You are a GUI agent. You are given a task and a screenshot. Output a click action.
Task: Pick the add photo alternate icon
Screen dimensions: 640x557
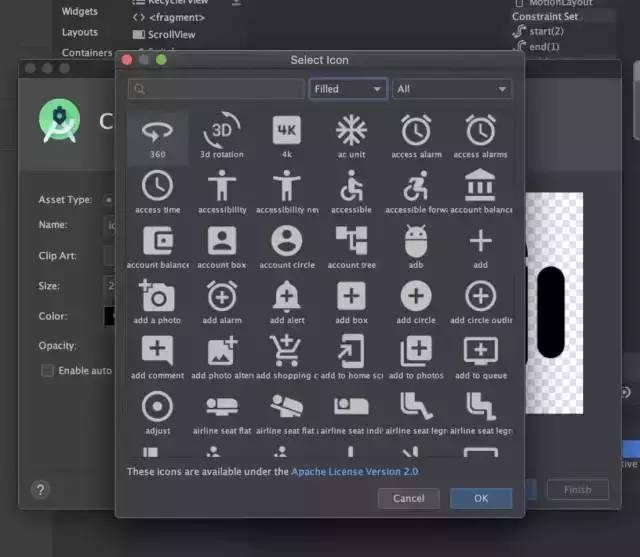(222, 358)
